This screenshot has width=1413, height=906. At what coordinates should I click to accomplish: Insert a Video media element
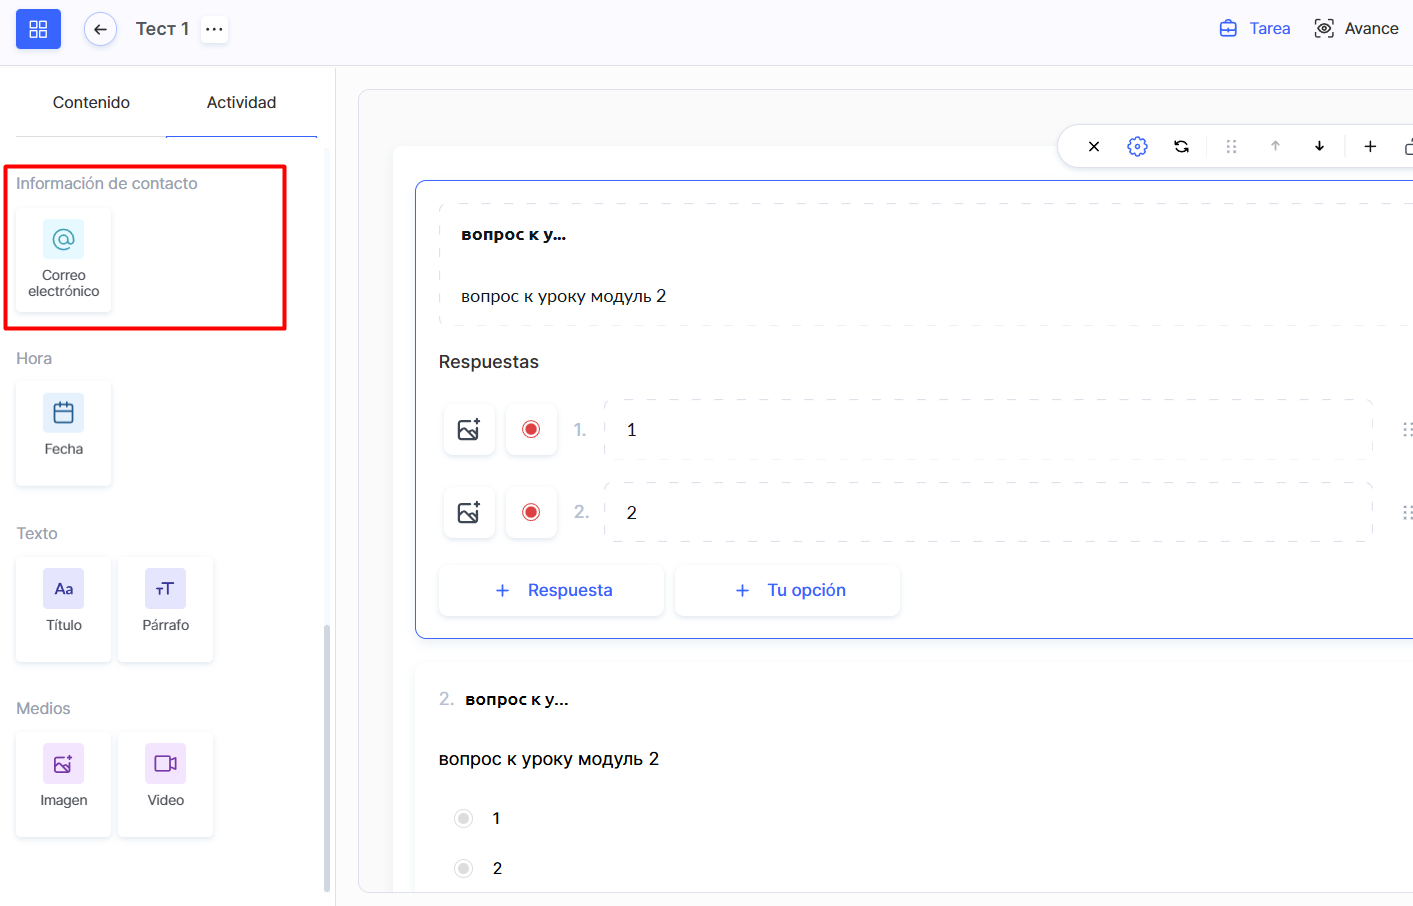(x=165, y=783)
